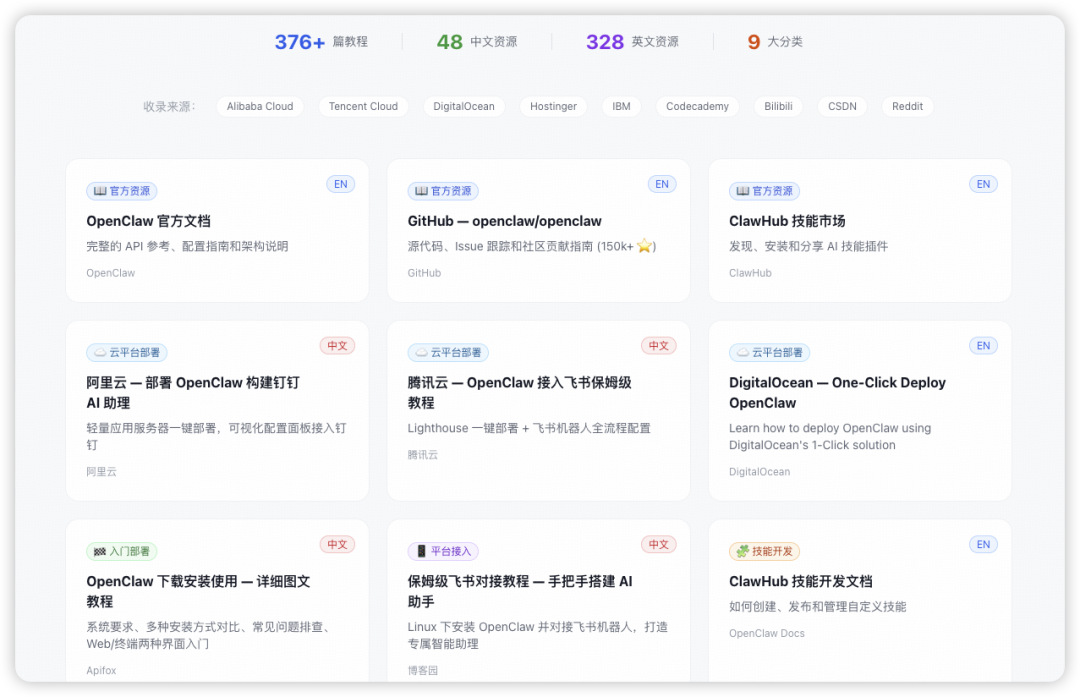Toggle the EN badge on DigitalOcean card
The height and width of the screenshot is (697, 1080).
click(983, 345)
